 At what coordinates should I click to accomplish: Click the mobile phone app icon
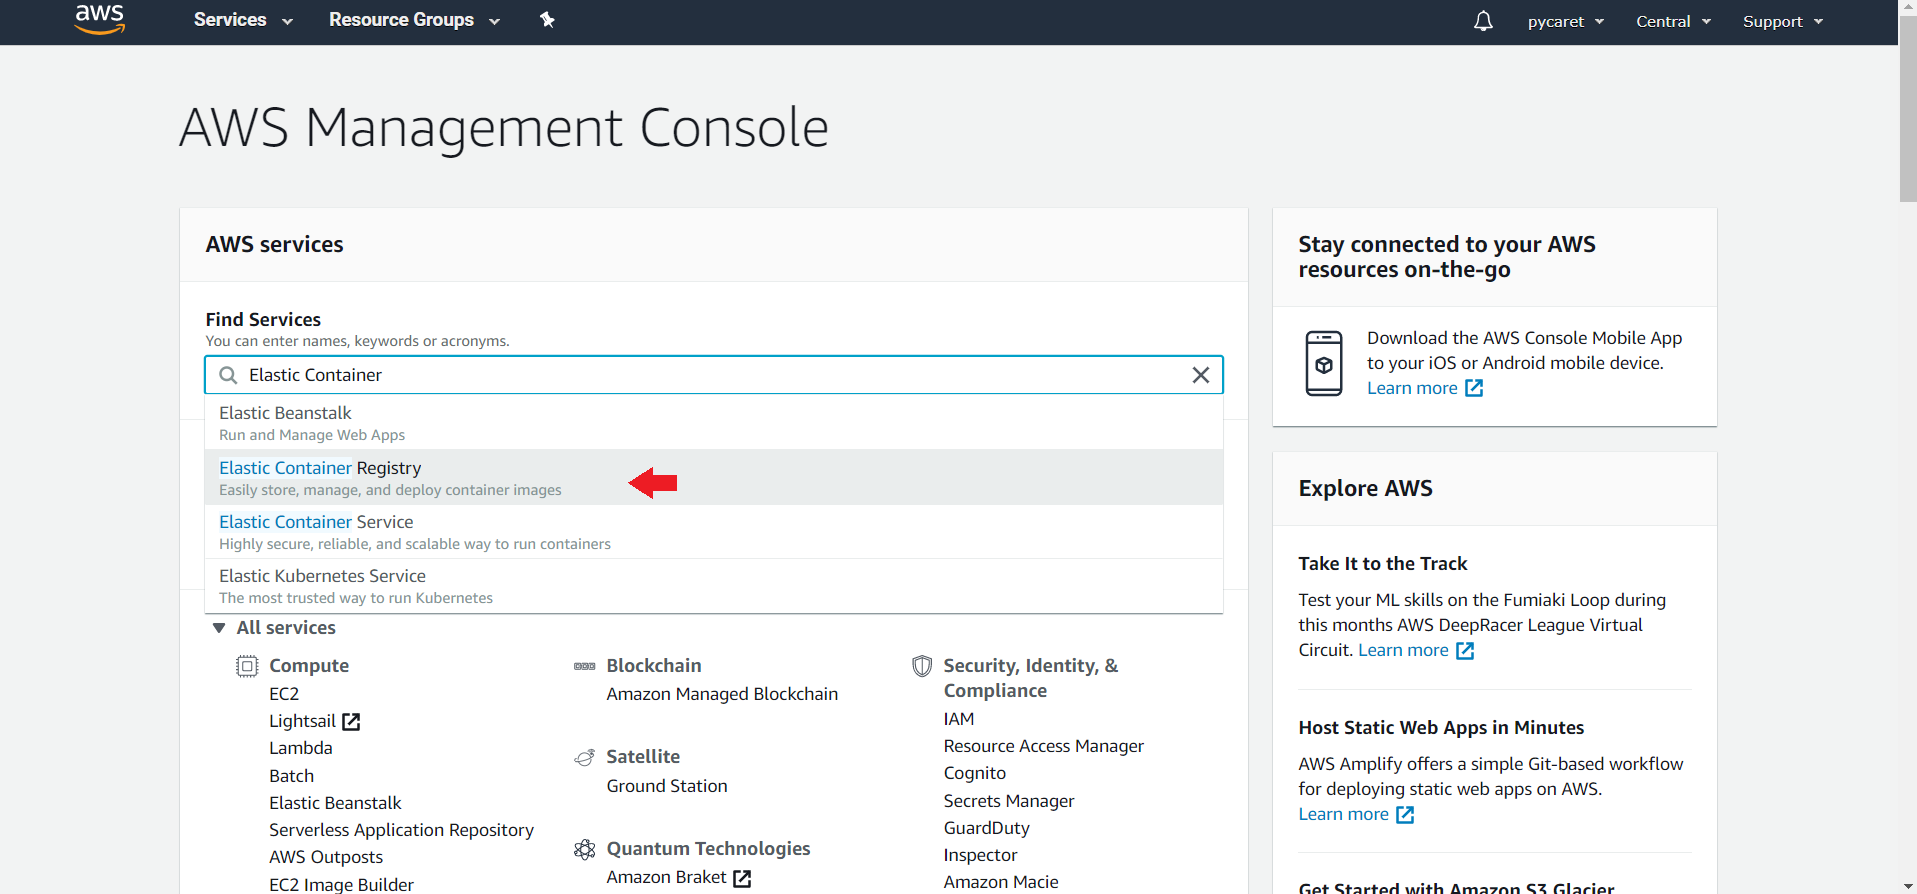(x=1323, y=363)
